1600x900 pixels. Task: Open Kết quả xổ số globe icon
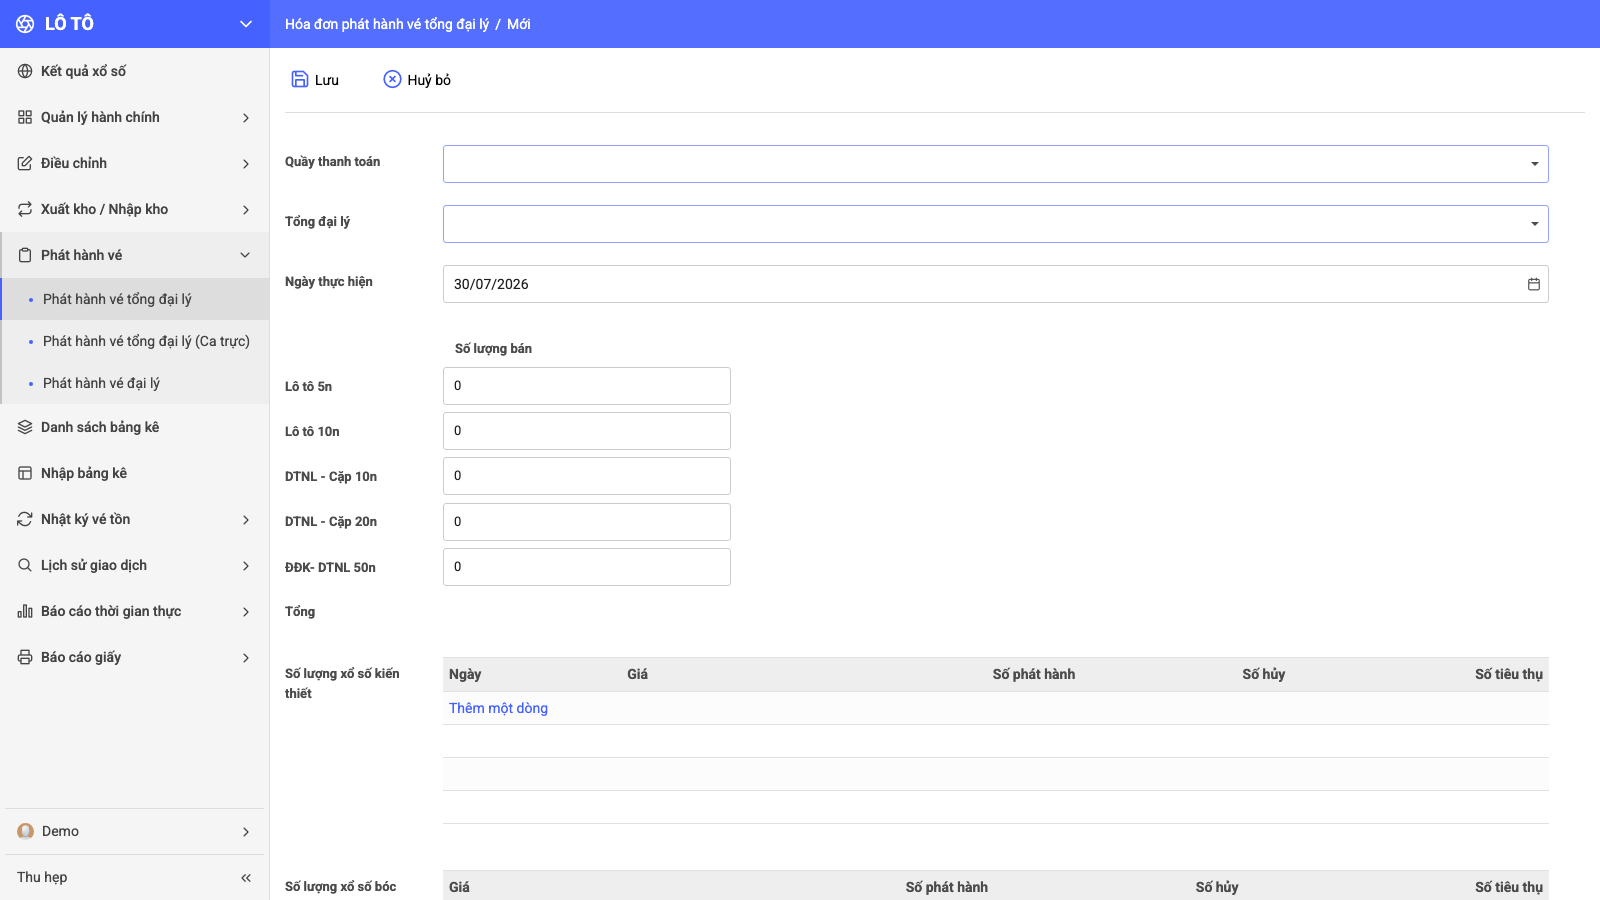point(25,71)
